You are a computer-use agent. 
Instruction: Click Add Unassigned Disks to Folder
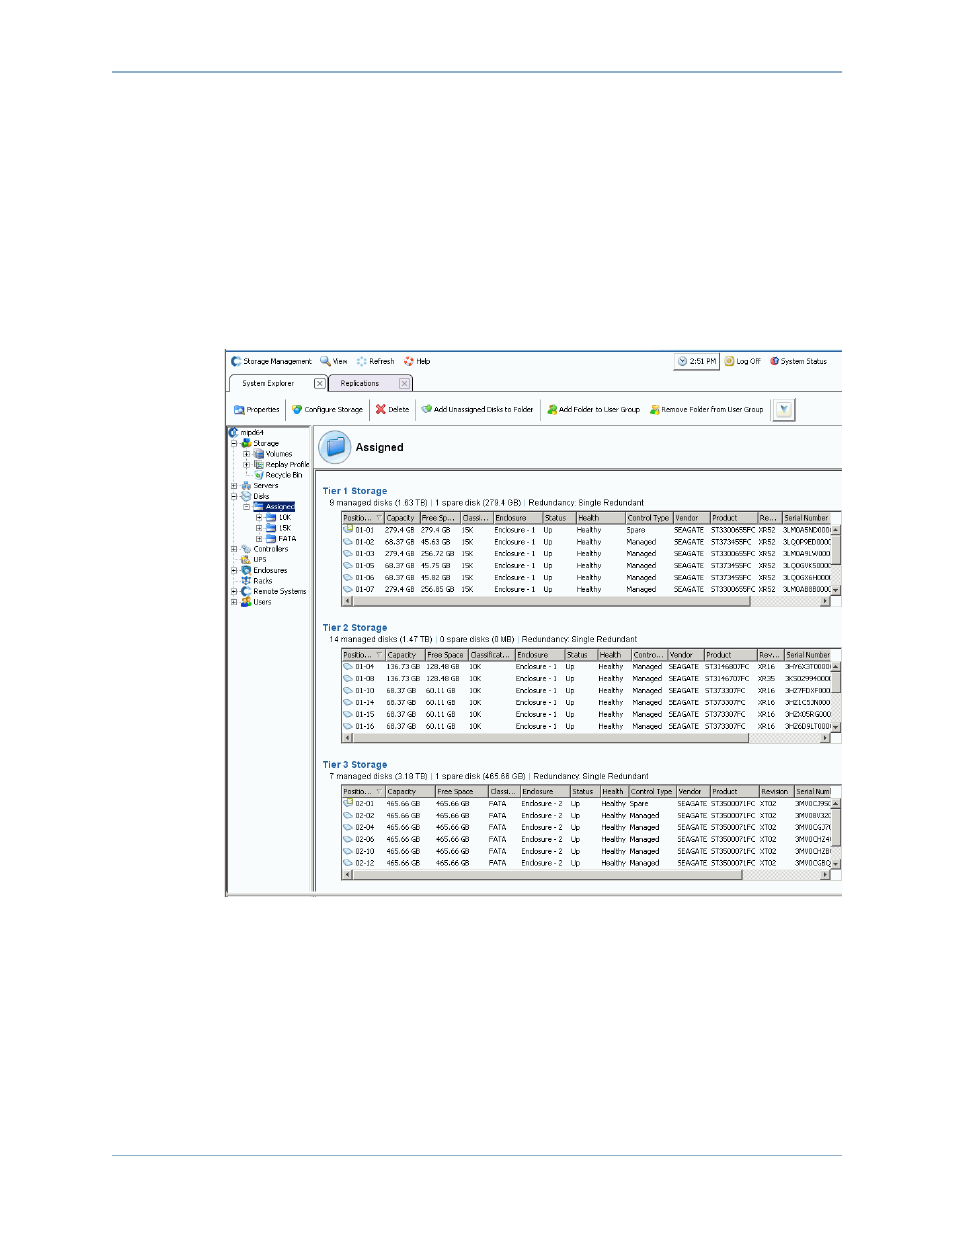tap(477, 409)
